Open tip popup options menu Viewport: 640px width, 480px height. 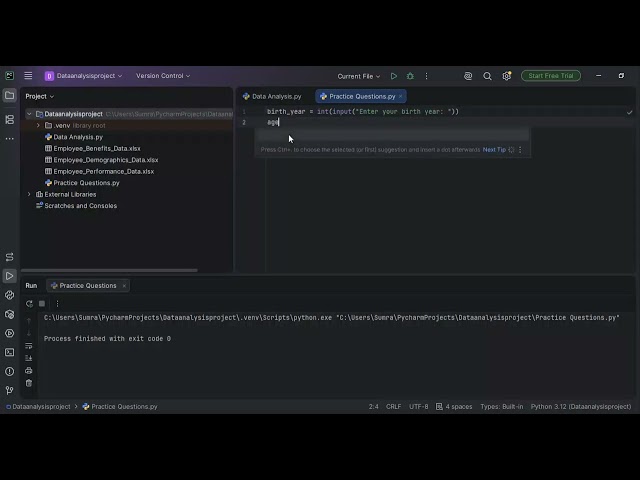520,150
